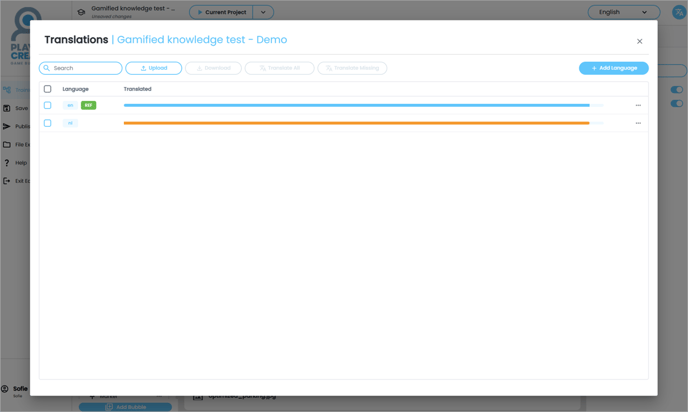Click the orange progress bar of nl language
The image size is (688, 412).
click(x=364, y=123)
